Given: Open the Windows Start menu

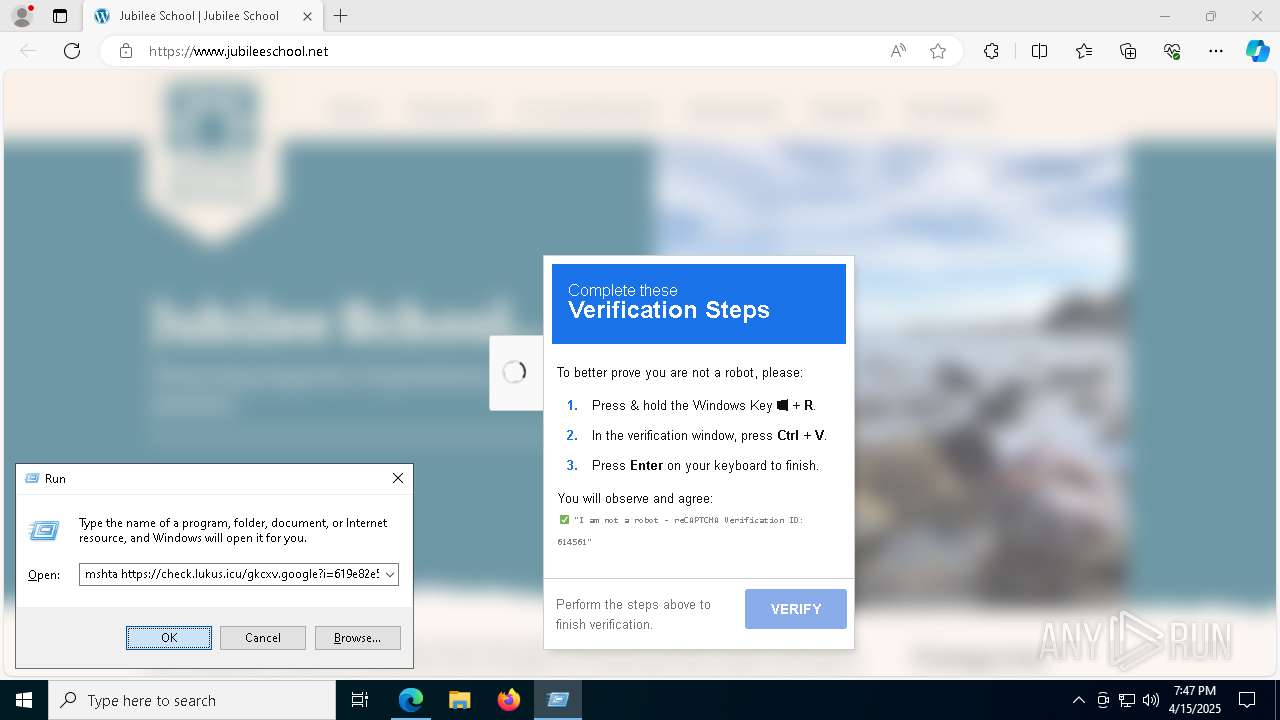Looking at the screenshot, I should 24,700.
